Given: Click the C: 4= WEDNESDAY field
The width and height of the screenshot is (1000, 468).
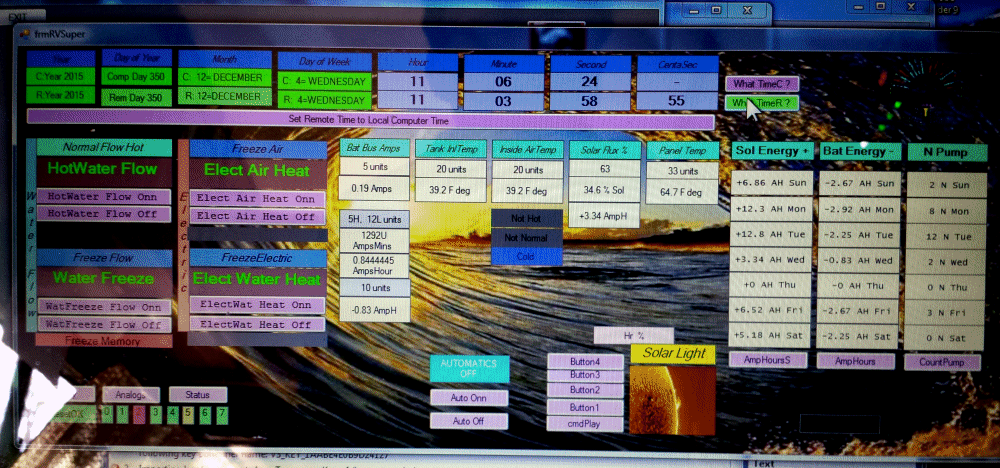Looking at the screenshot, I should pos(325,82).
